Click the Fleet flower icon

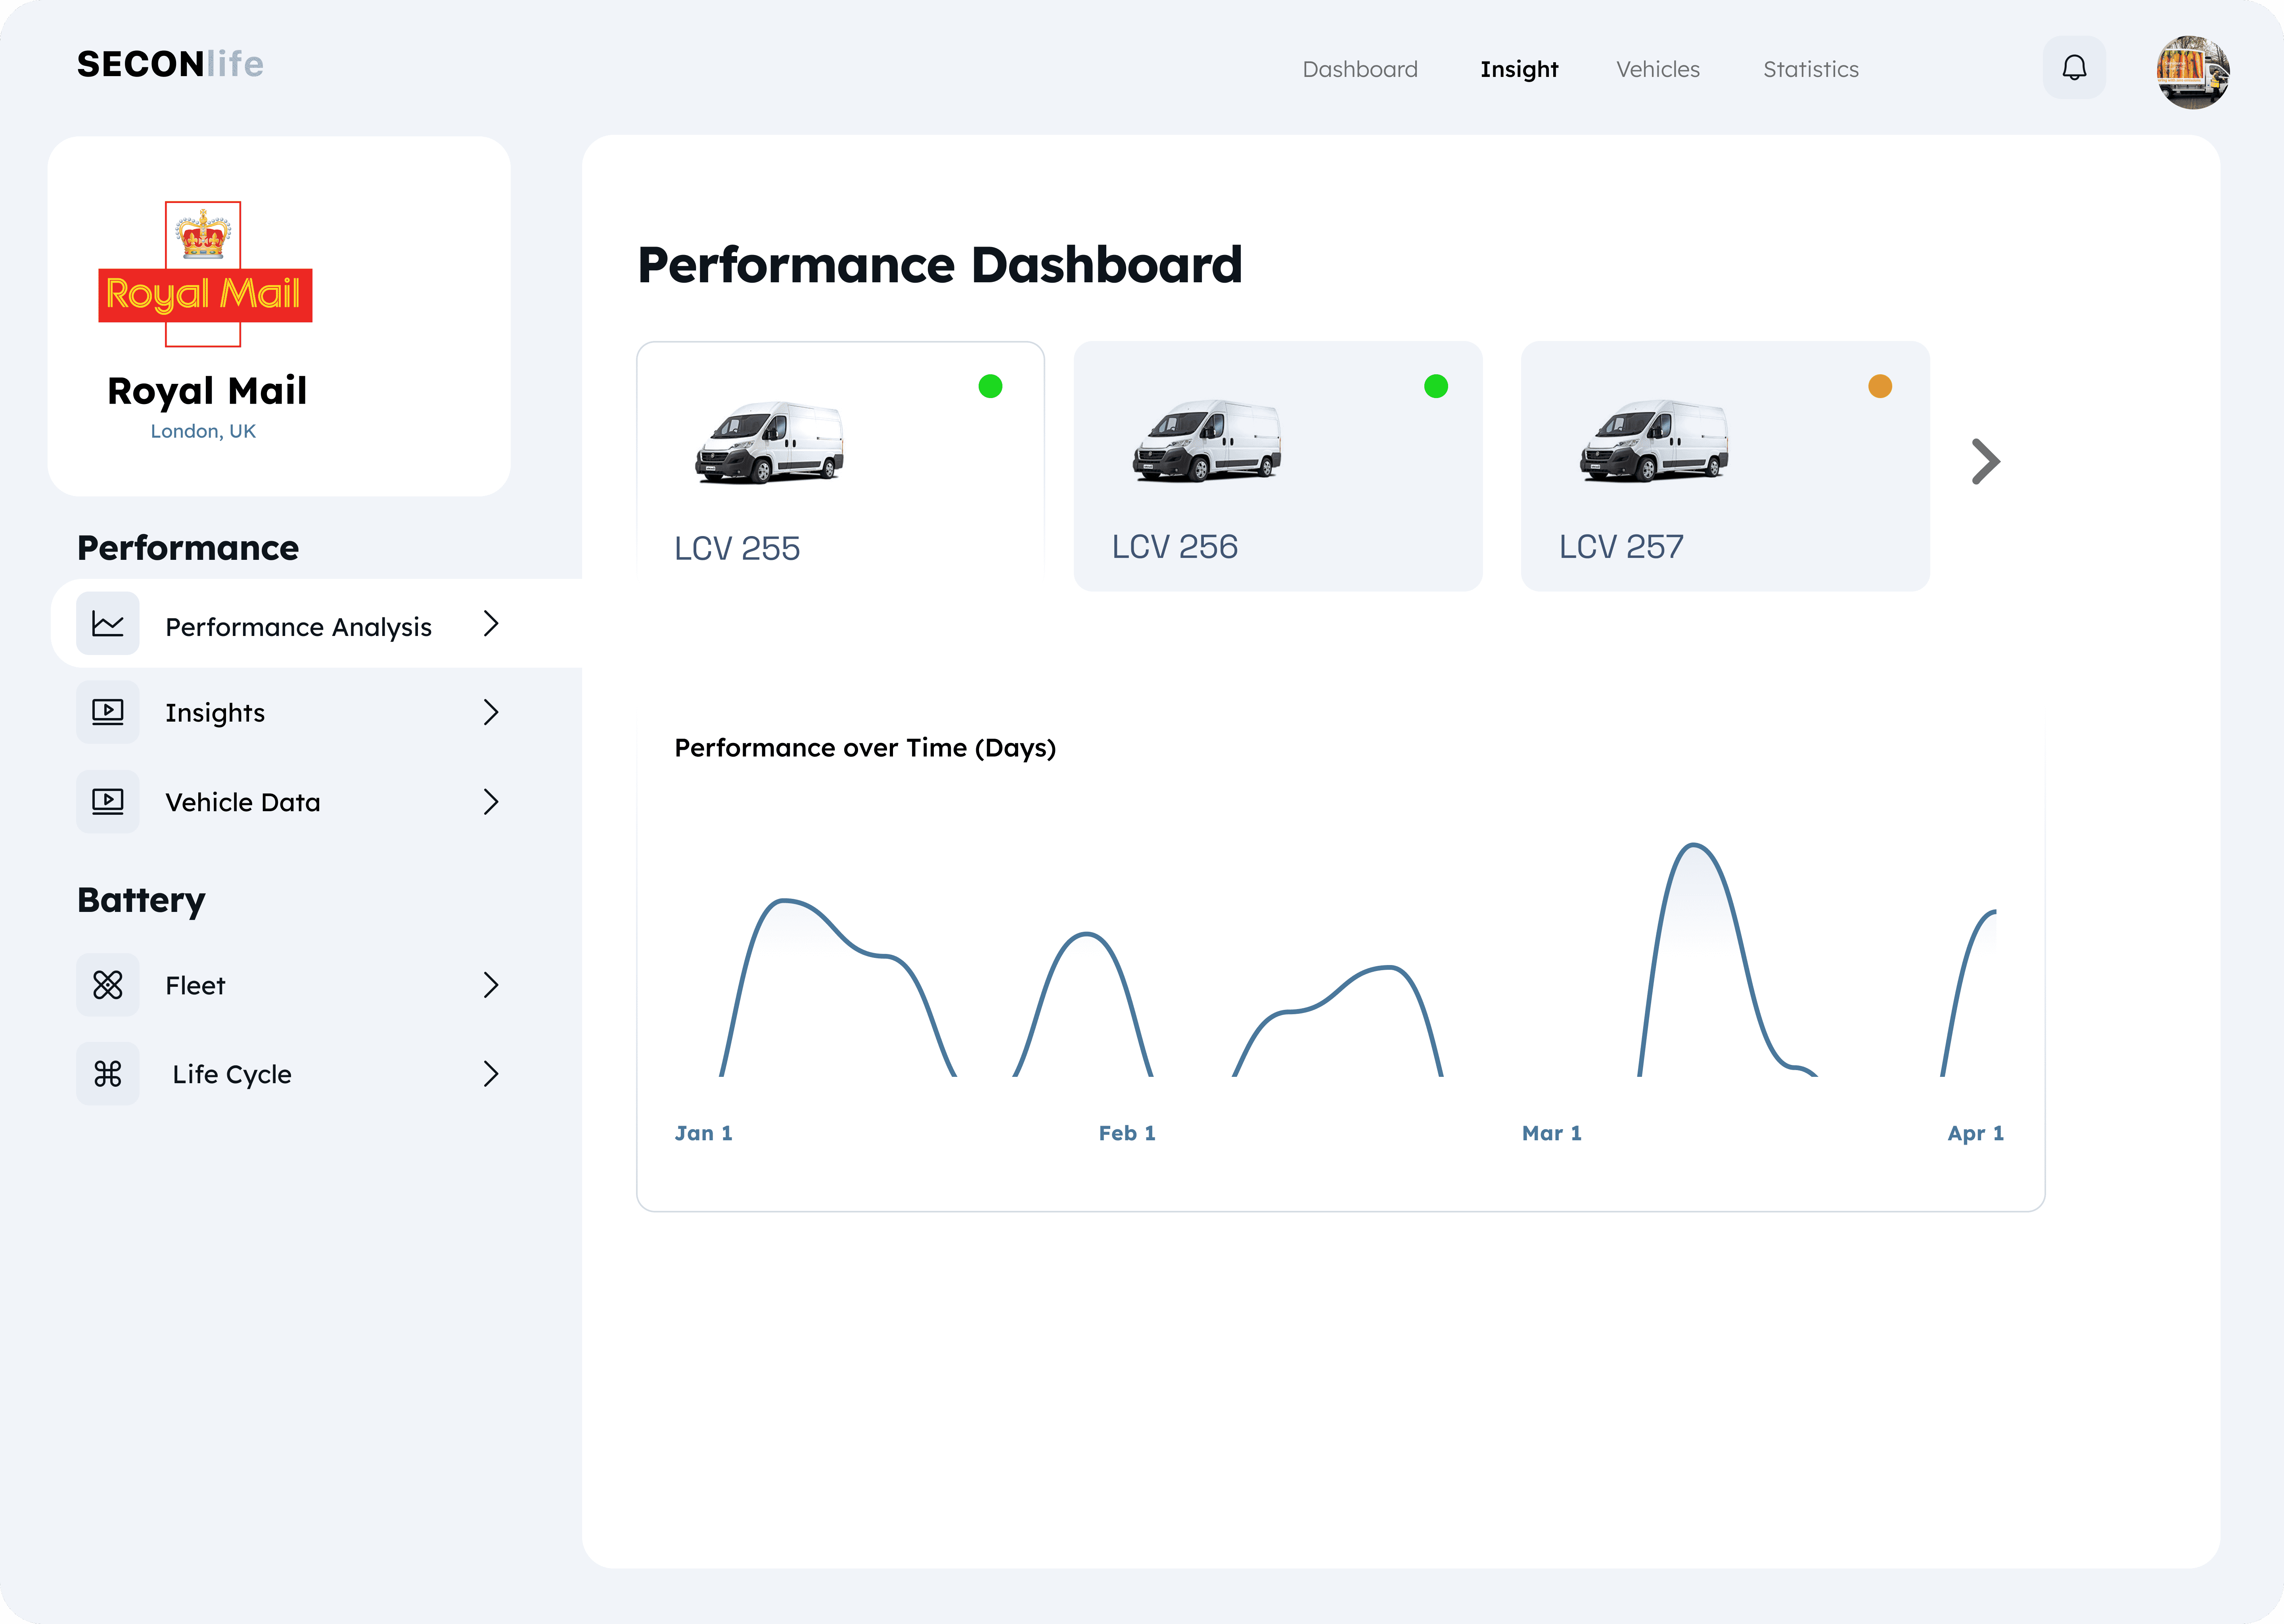pyautogui.click(x=108, y=985)
